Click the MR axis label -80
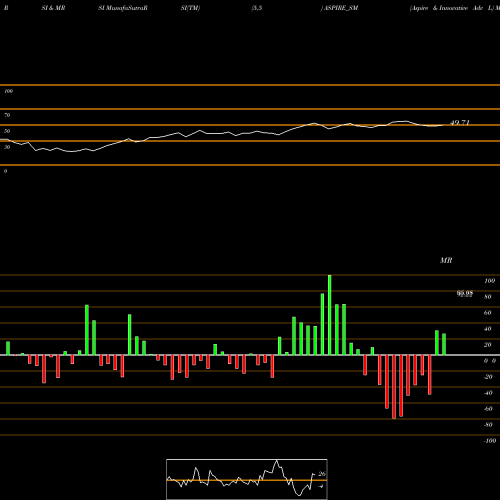 click(x=488, y=425)
